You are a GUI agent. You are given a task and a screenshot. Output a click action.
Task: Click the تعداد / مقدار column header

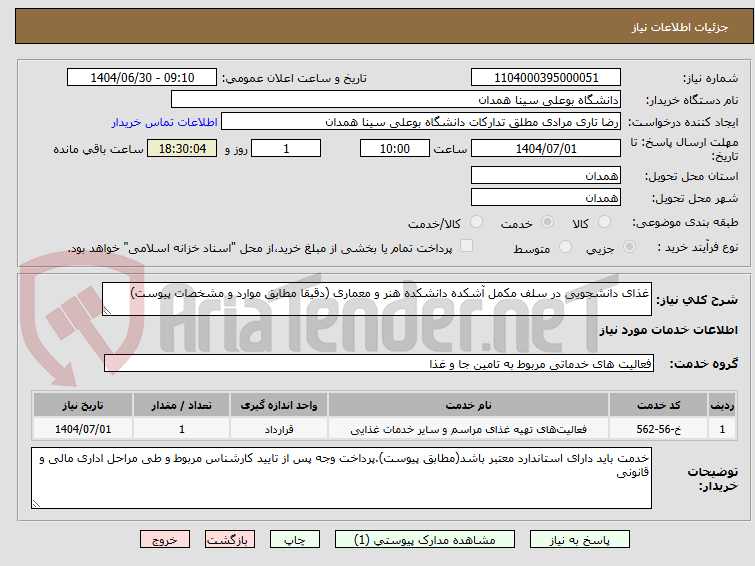tap(182, 405)
